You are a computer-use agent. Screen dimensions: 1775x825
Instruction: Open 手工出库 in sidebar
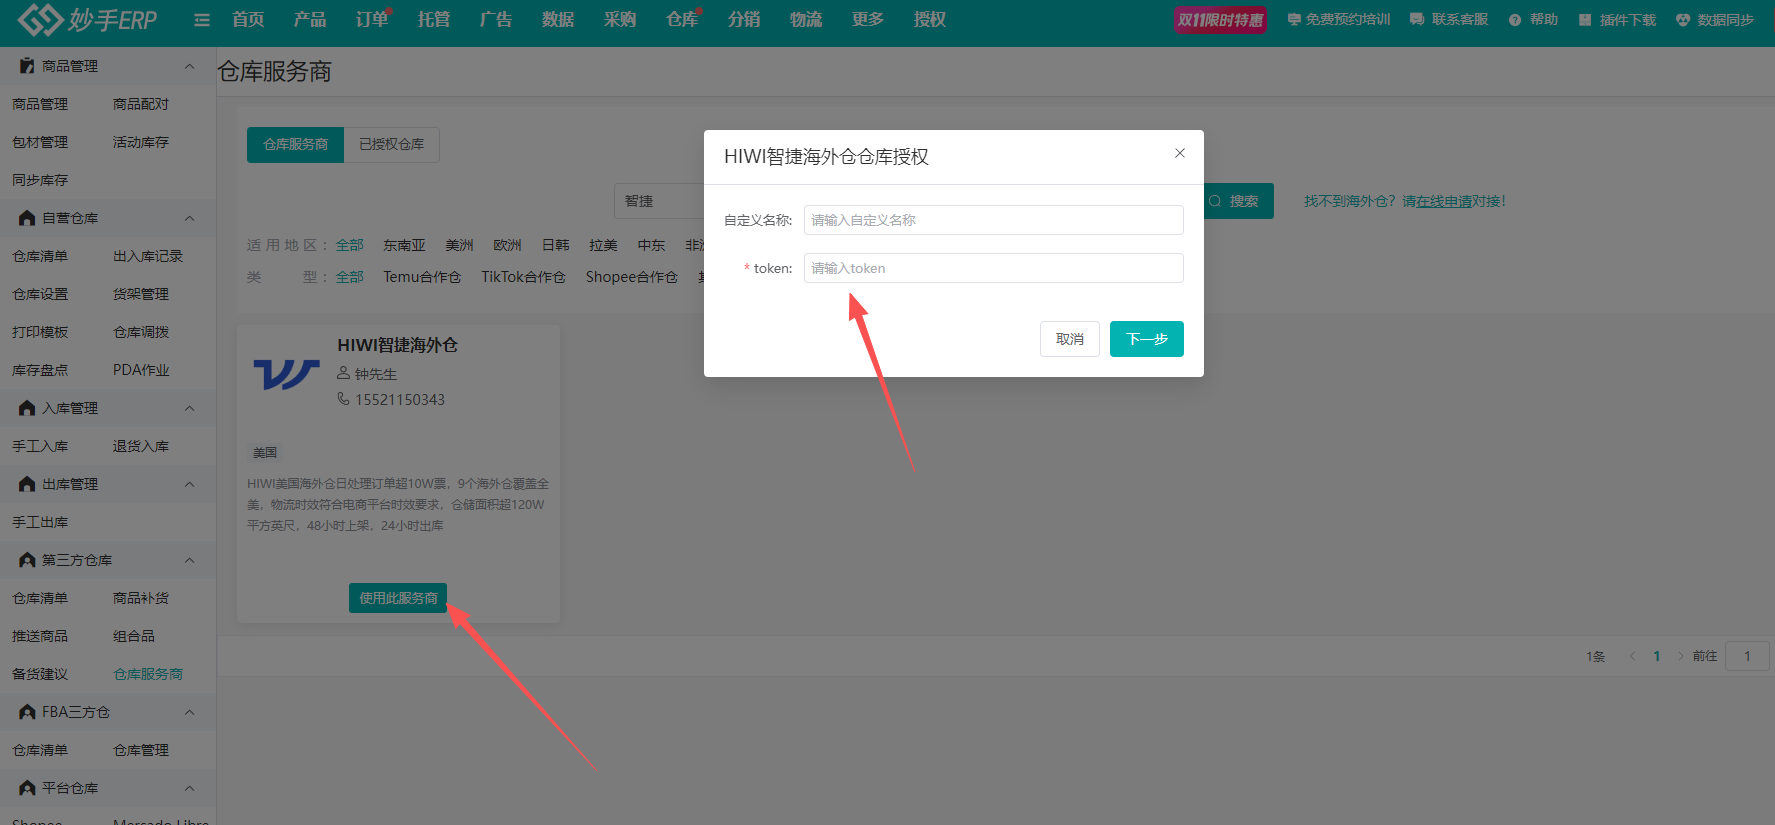pos(40,522)
